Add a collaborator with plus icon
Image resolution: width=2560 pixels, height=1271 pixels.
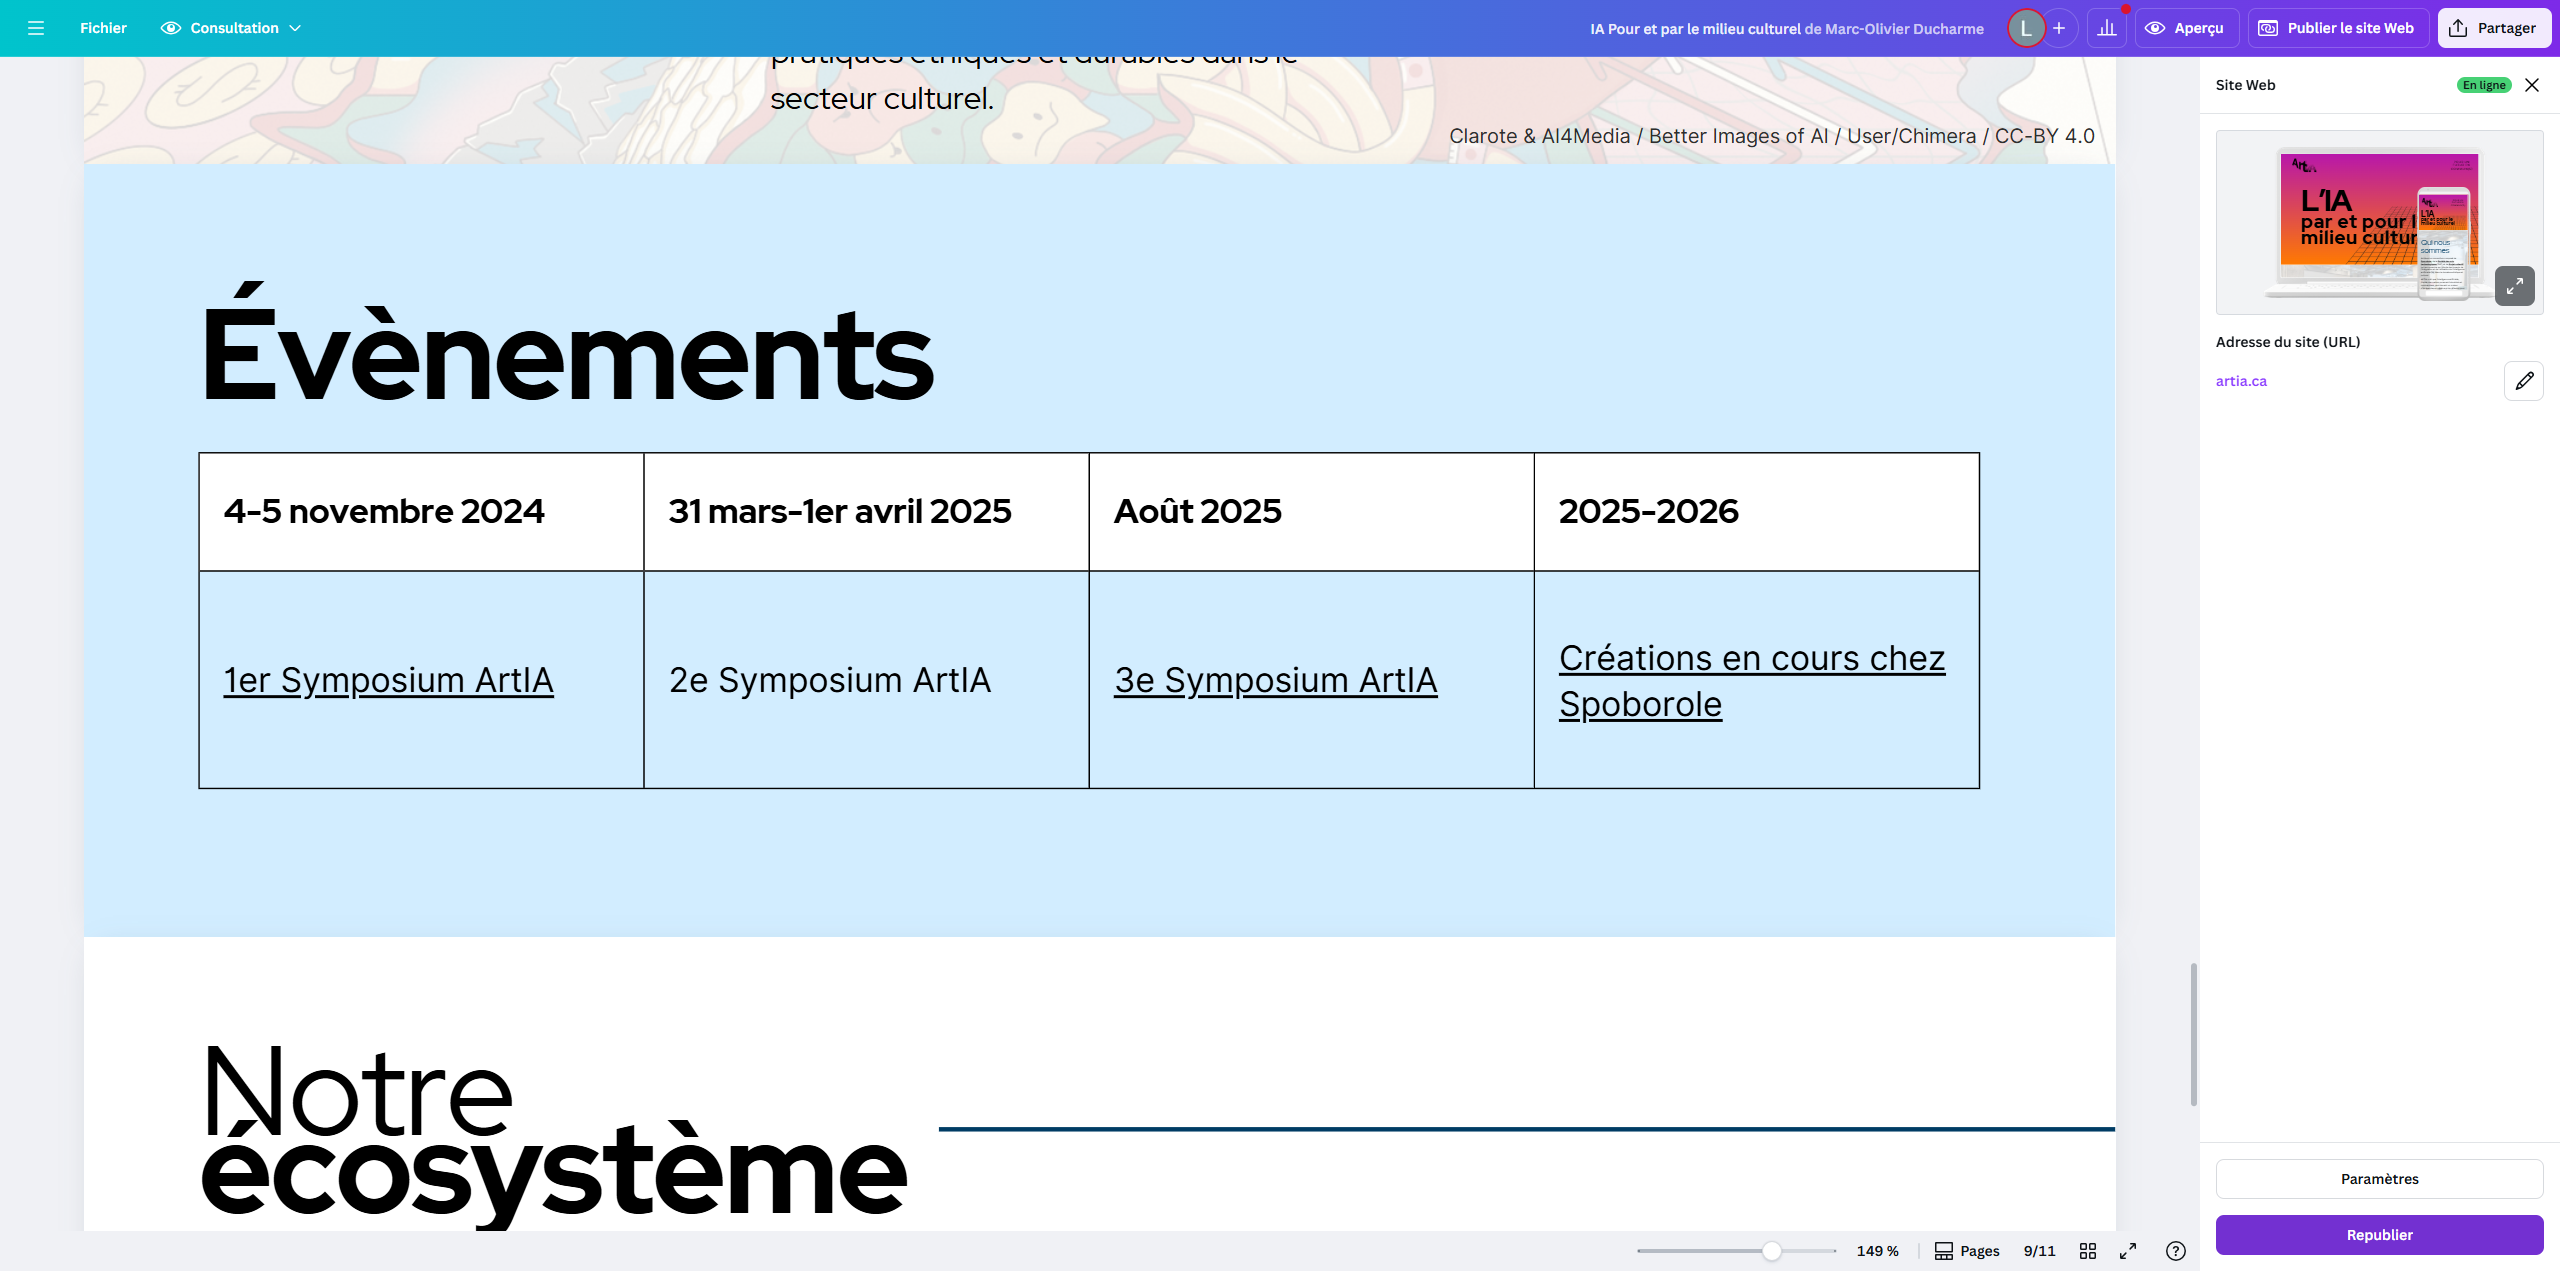coord(2059,28)
